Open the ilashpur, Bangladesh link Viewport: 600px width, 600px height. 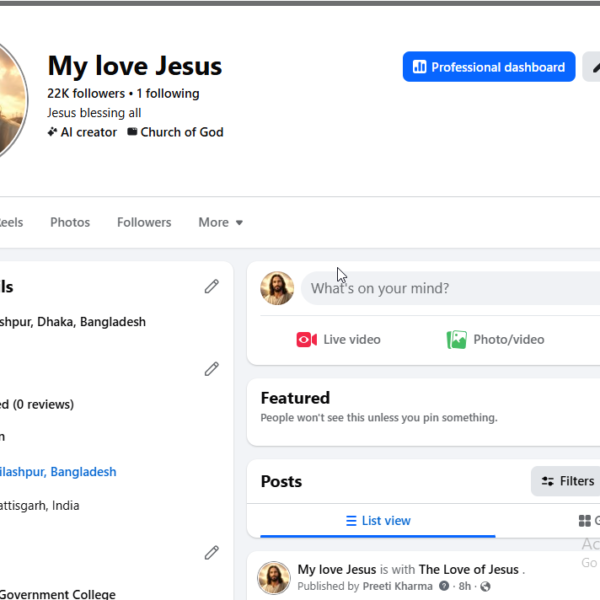58,472
